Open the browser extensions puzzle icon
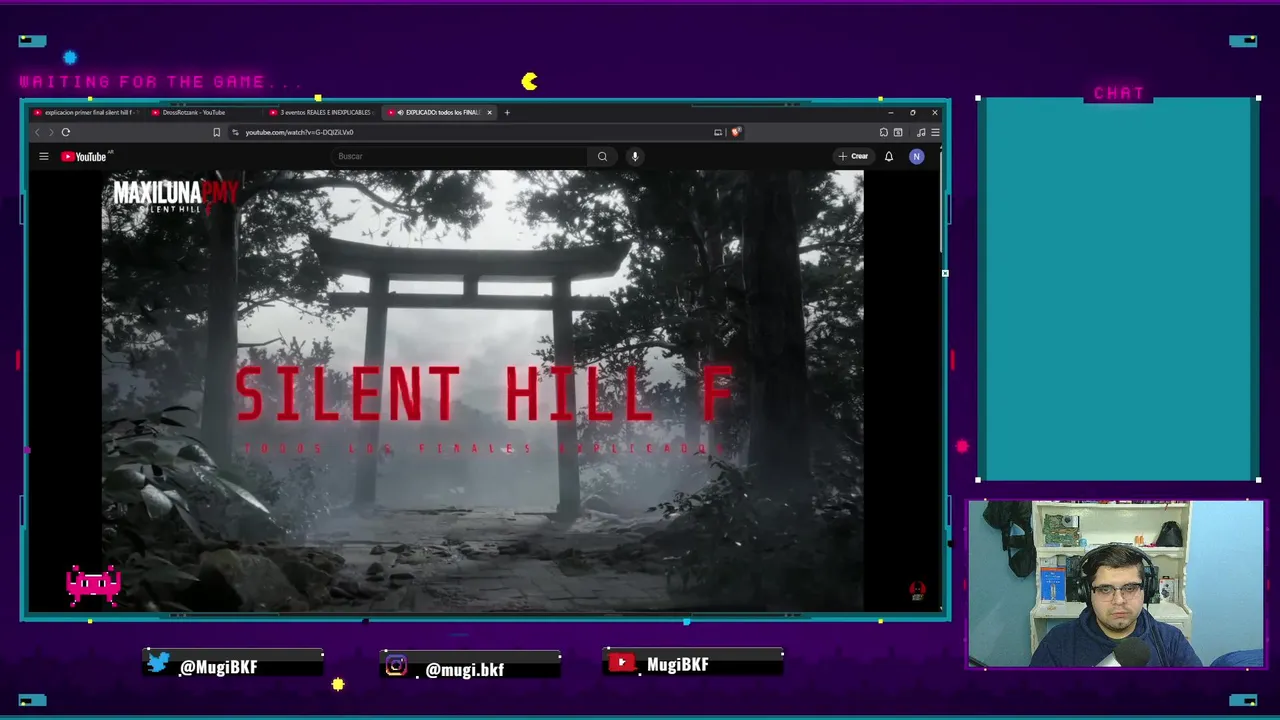The height and width of the screenshot is (720, 1280). click(x=884, y=132)
